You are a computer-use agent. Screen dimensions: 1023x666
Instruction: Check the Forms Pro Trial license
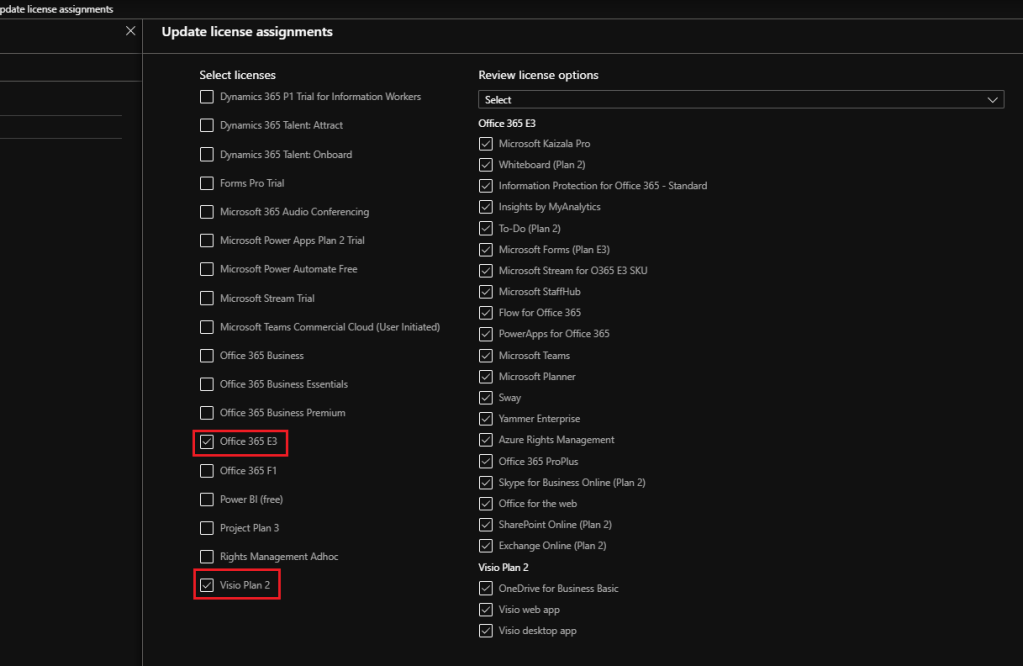point(207,184)
